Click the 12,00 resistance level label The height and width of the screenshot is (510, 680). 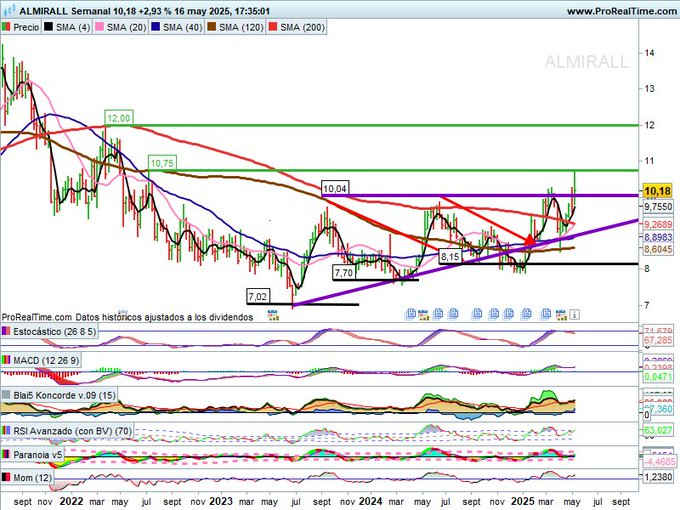118,118
